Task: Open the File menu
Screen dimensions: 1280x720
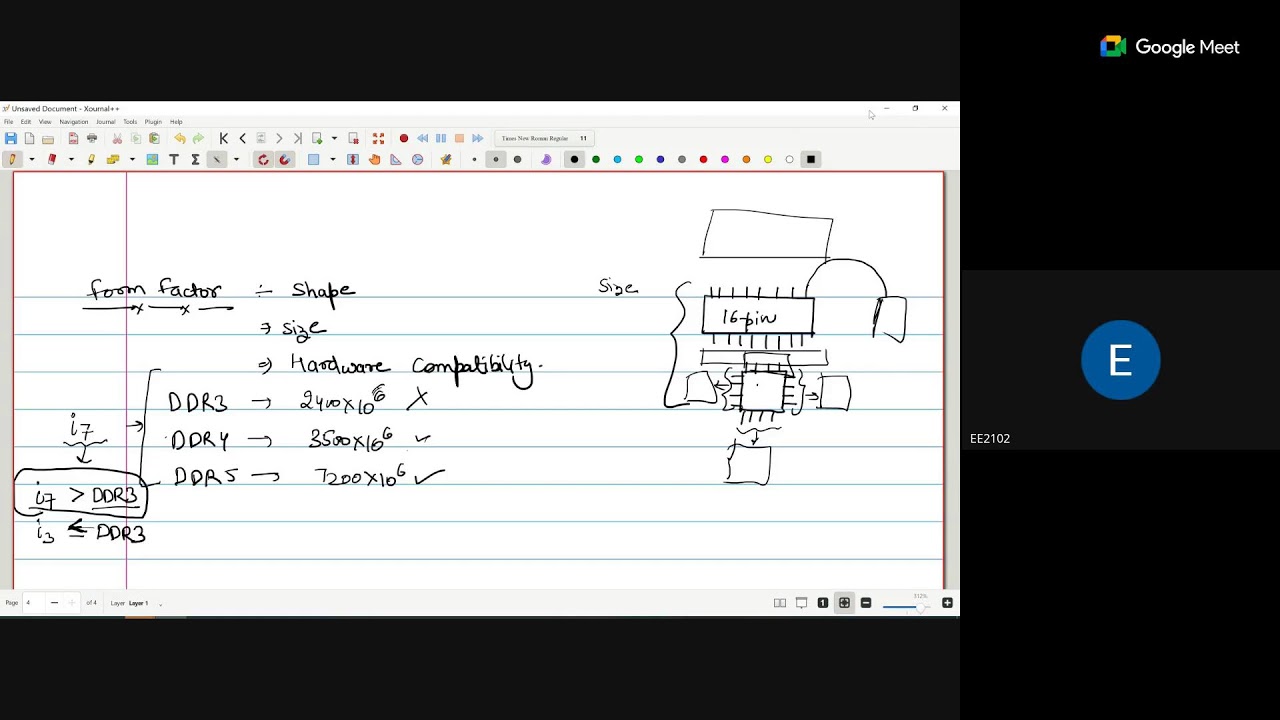Action: click(9, 122)
